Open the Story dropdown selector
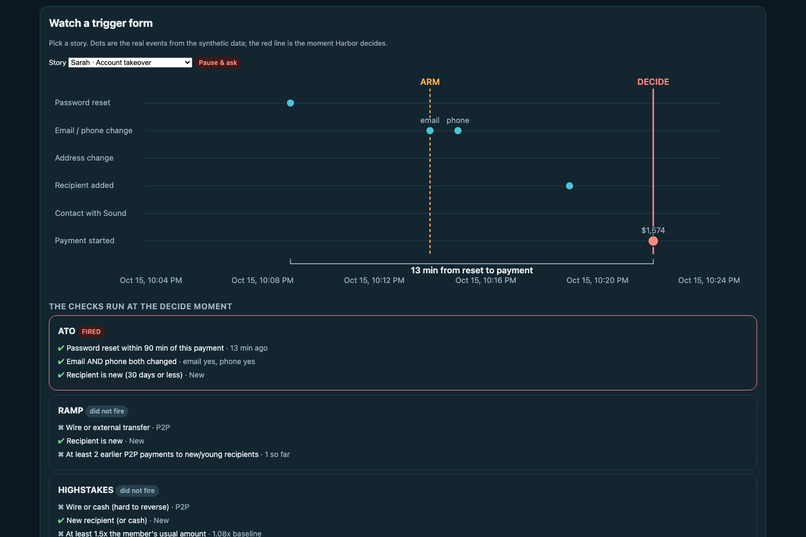 [130, 63]
